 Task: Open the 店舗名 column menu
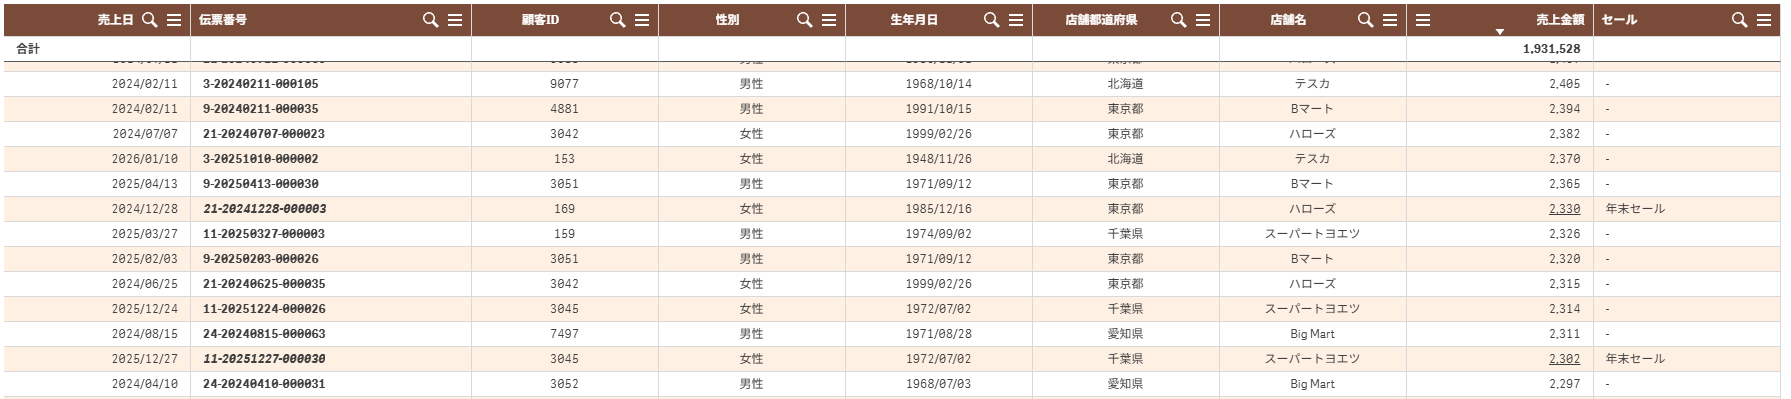click(x=1390, y=20)
